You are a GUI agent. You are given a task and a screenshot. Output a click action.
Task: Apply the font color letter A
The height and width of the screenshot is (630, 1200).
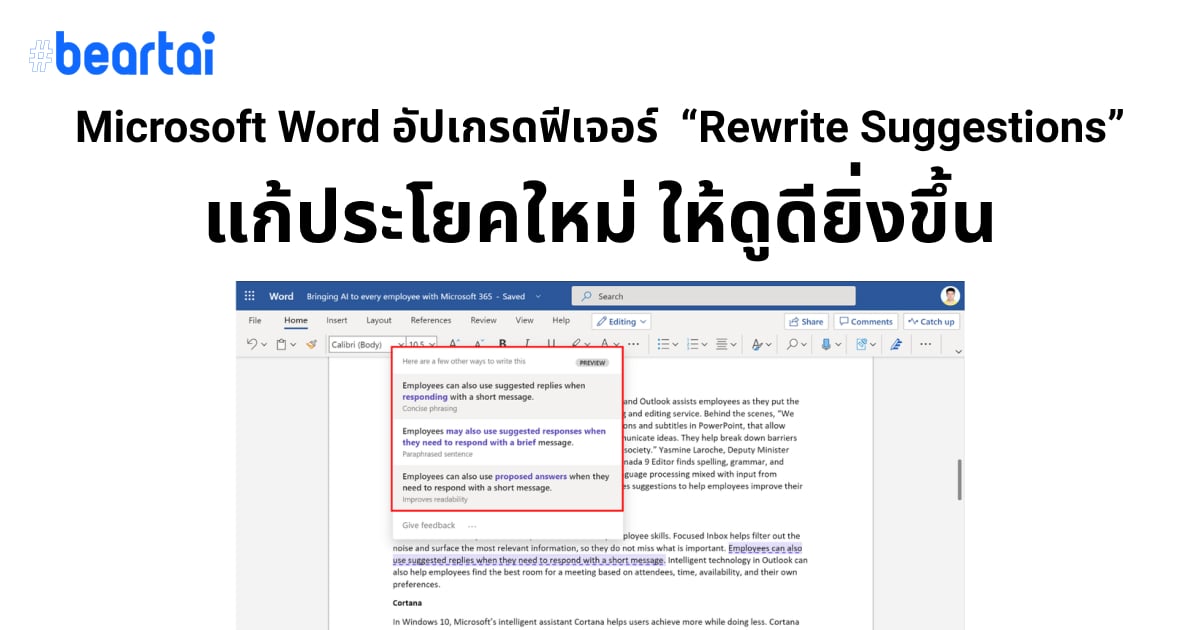[605, 343]
